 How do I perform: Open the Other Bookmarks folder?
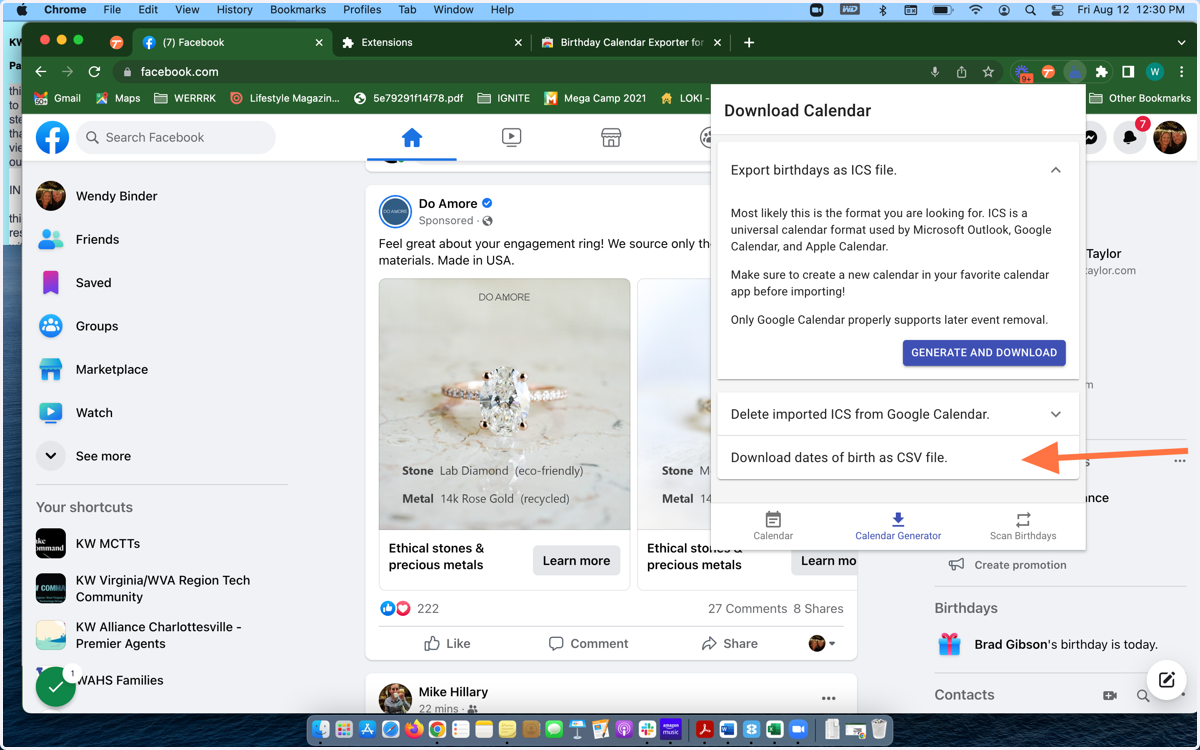pyautogui.click(x=1140, y=98)
